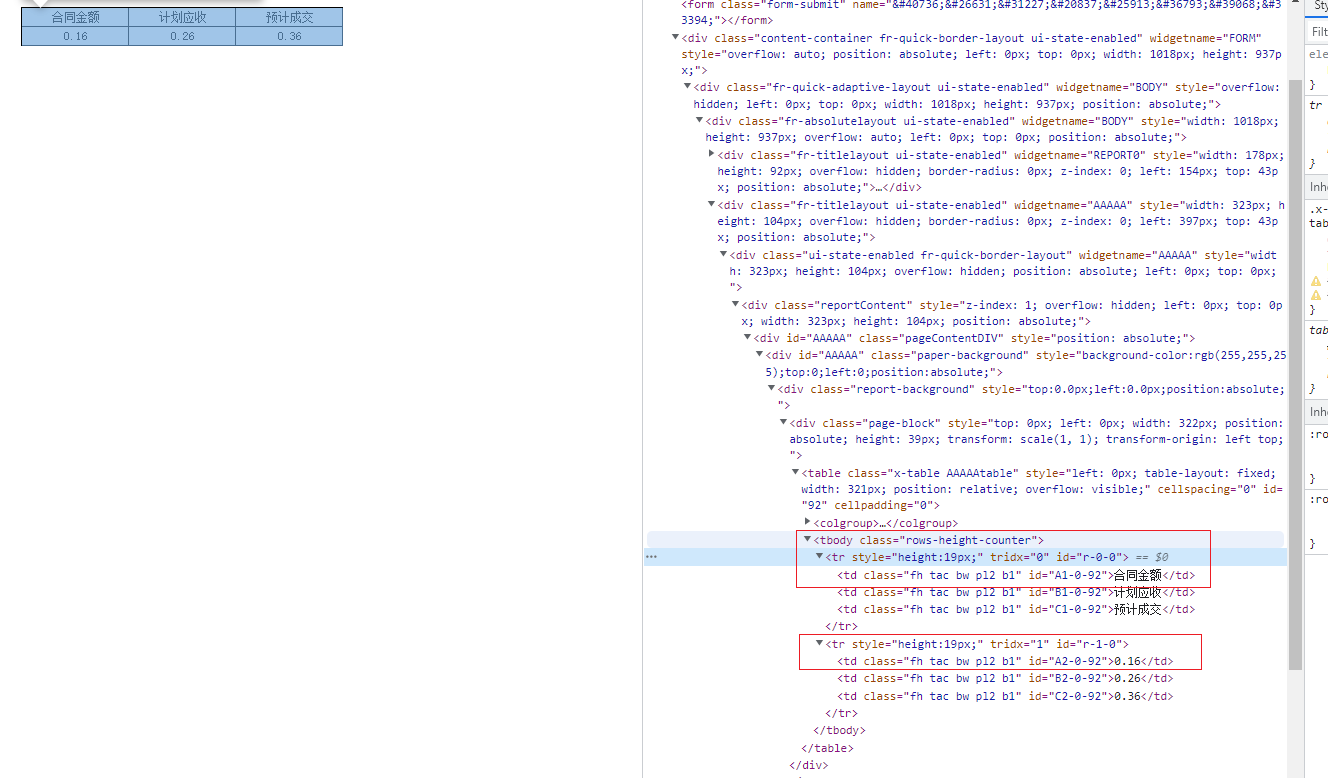Collapse the paper-background div node
This screenshot has height=778, width=1328.
pyautogui.click(x=759, y=355)
